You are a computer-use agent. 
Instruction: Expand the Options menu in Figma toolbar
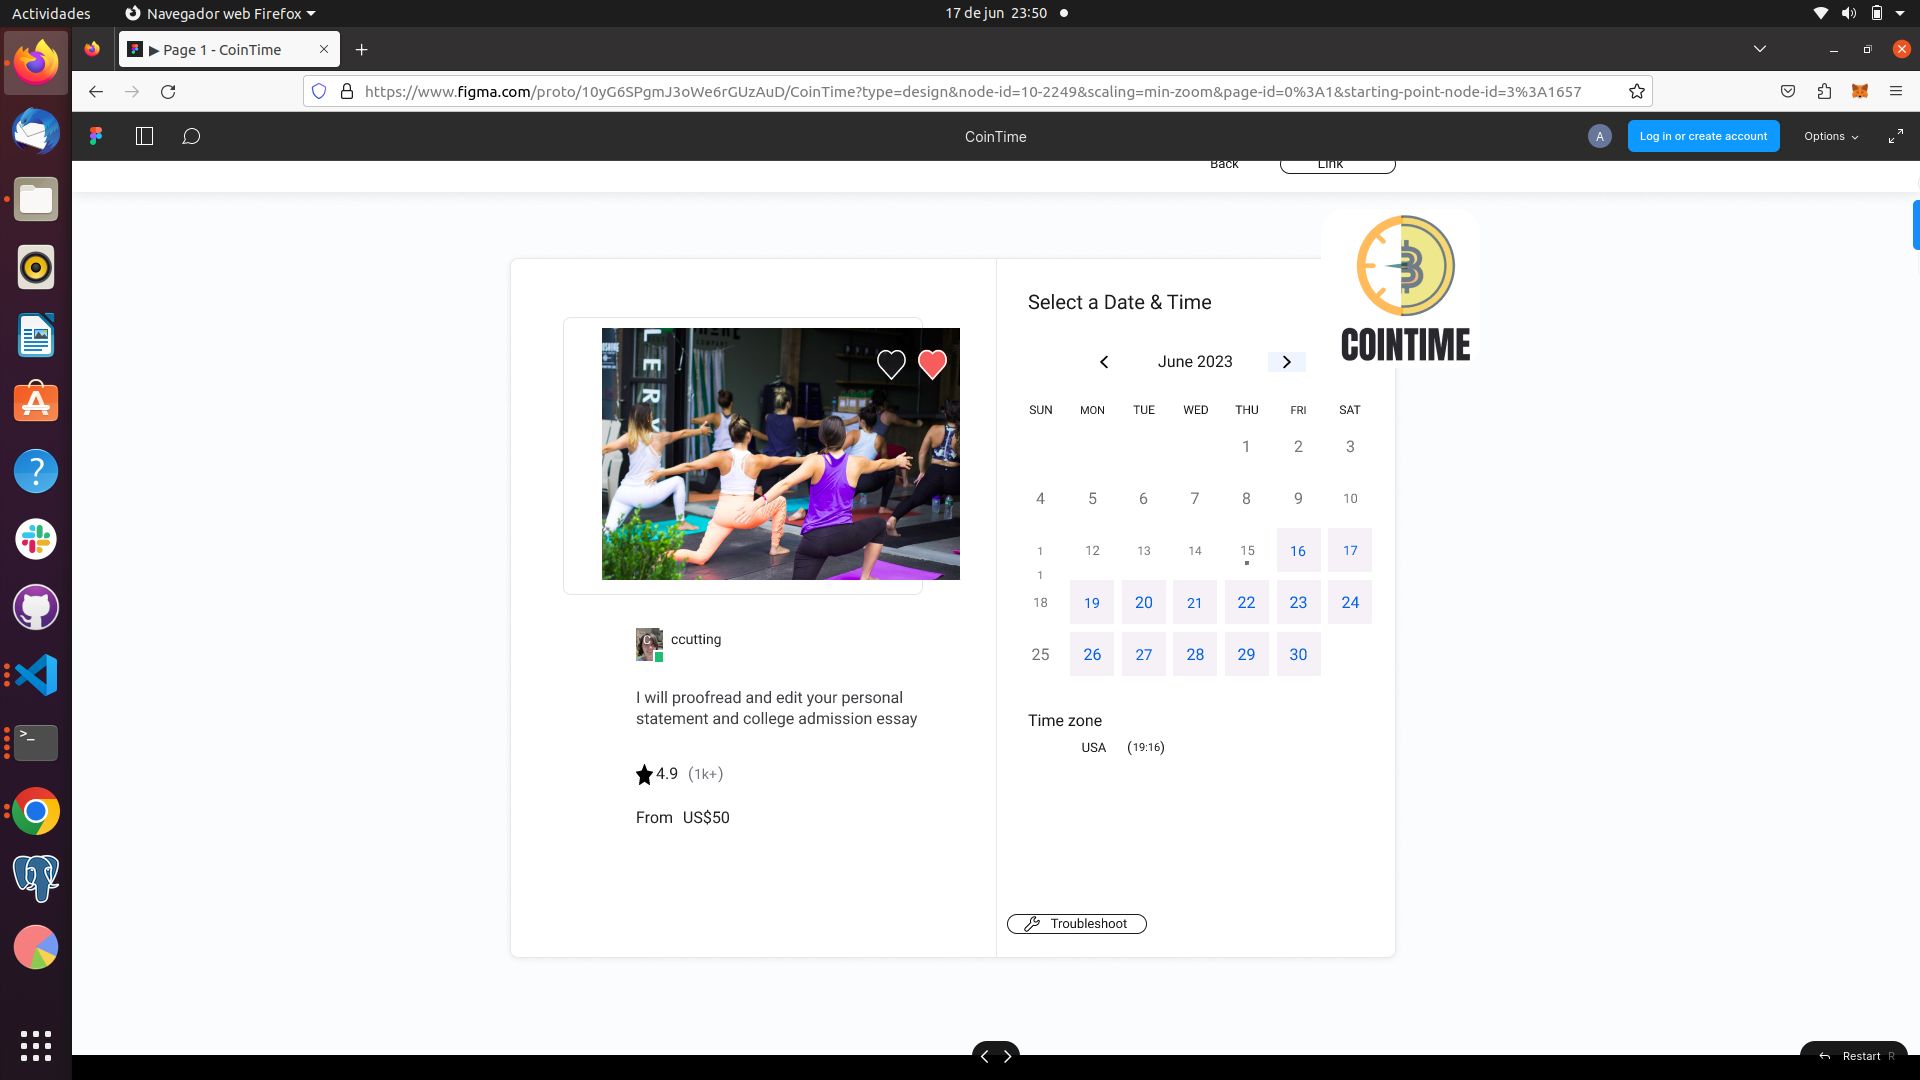1830,136
